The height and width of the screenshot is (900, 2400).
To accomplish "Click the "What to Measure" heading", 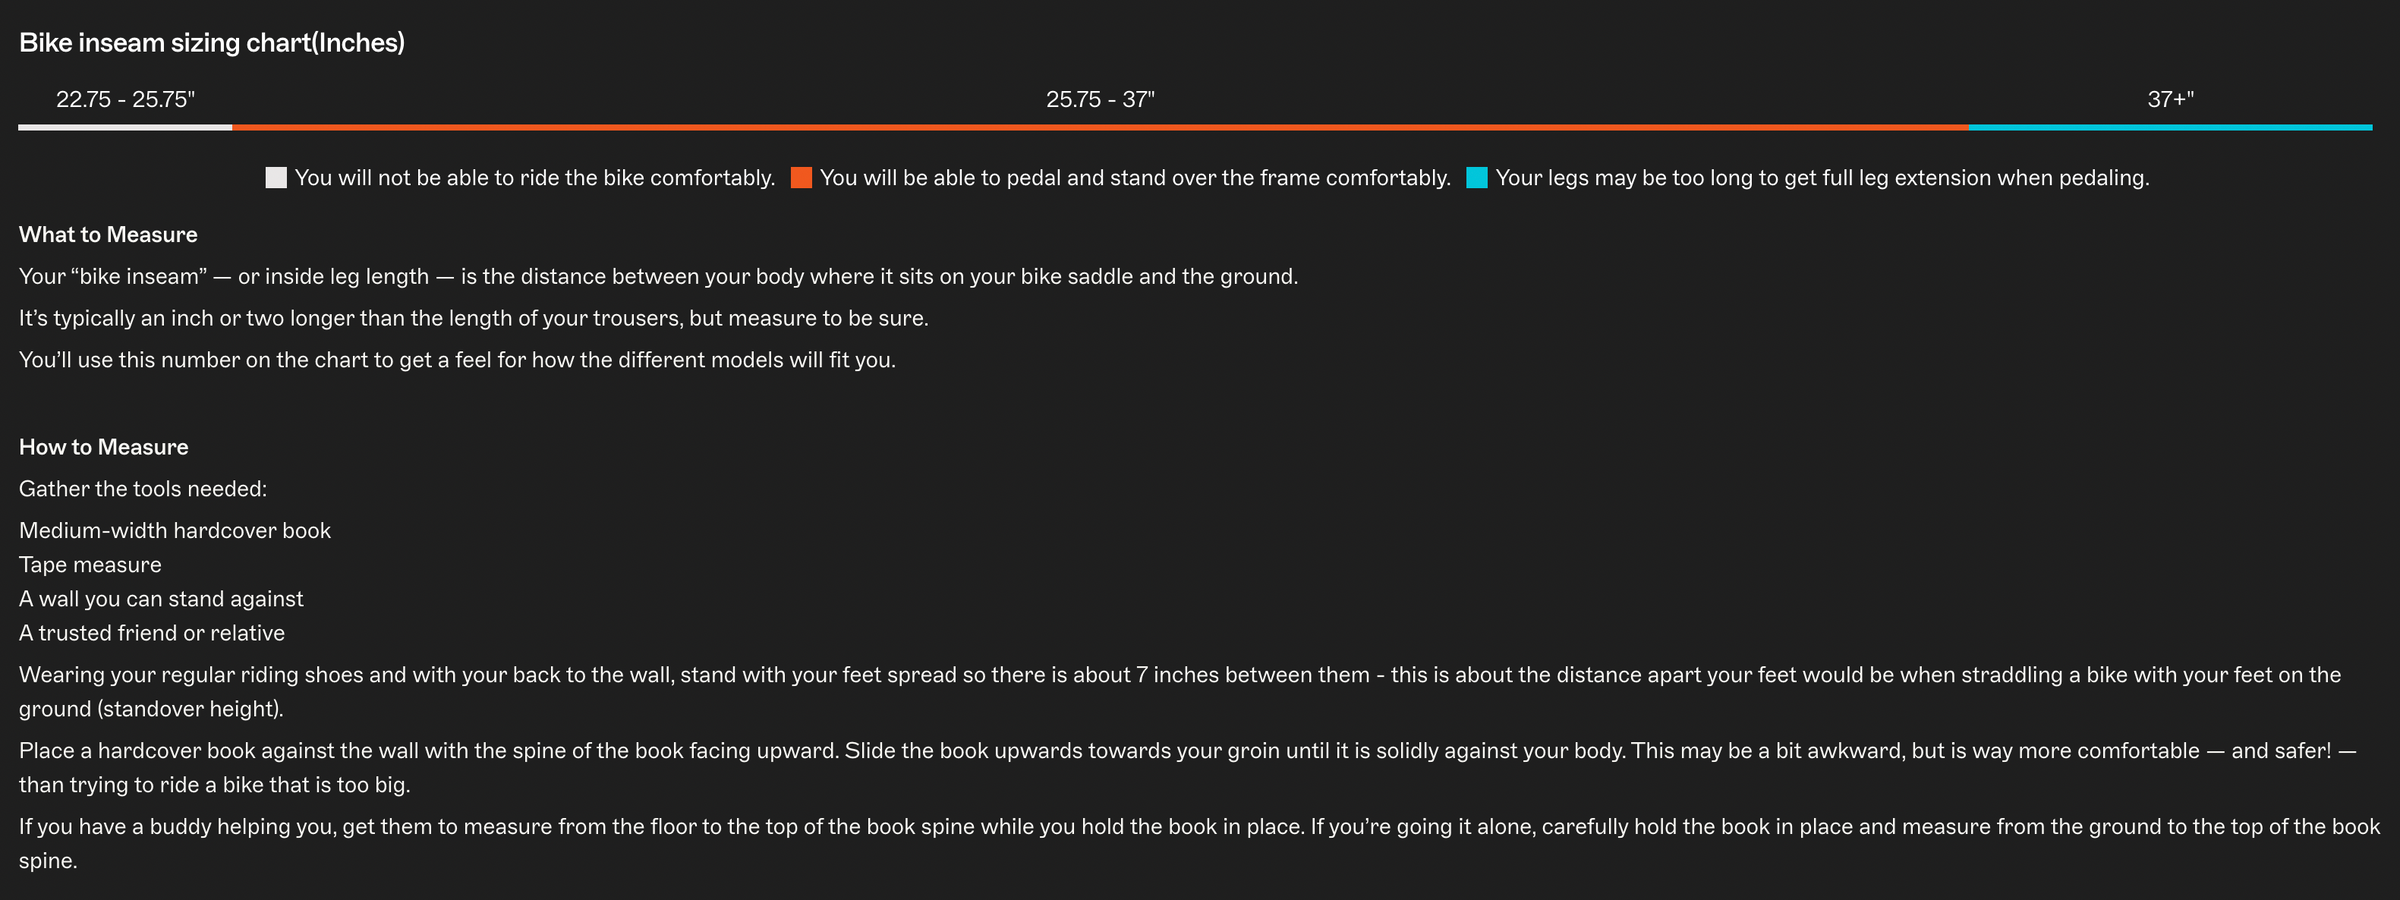I will [108, 235].
